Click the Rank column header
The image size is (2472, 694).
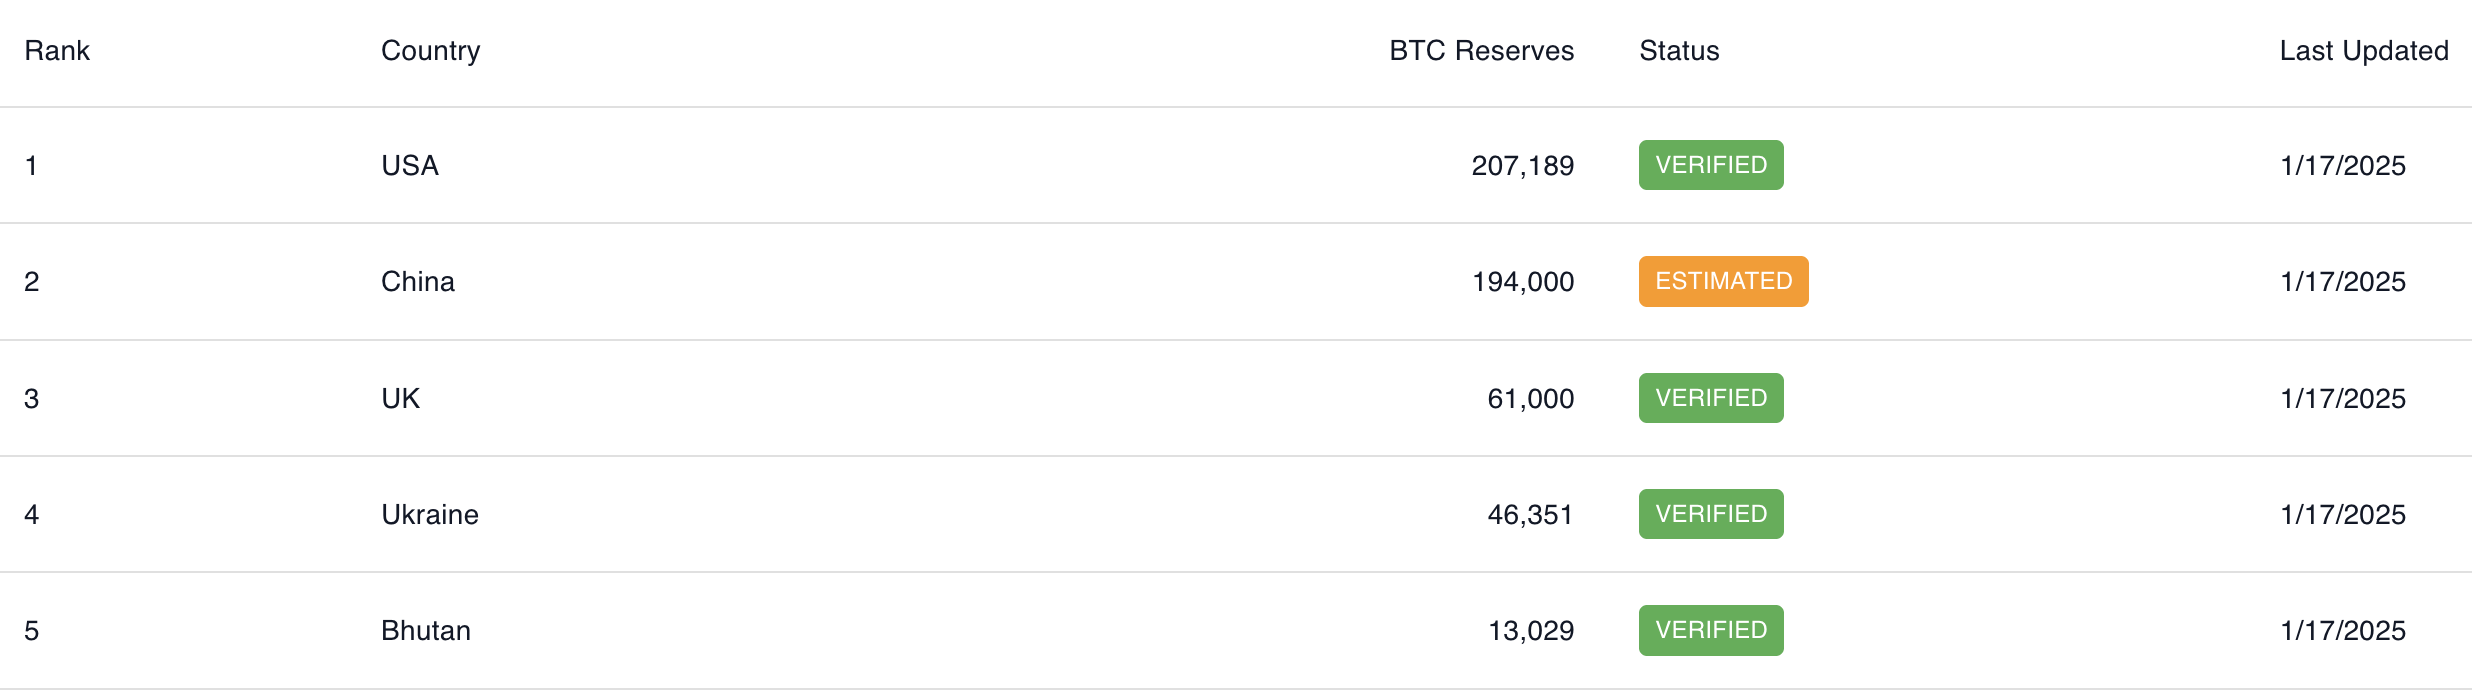click(x=57, y=51)
